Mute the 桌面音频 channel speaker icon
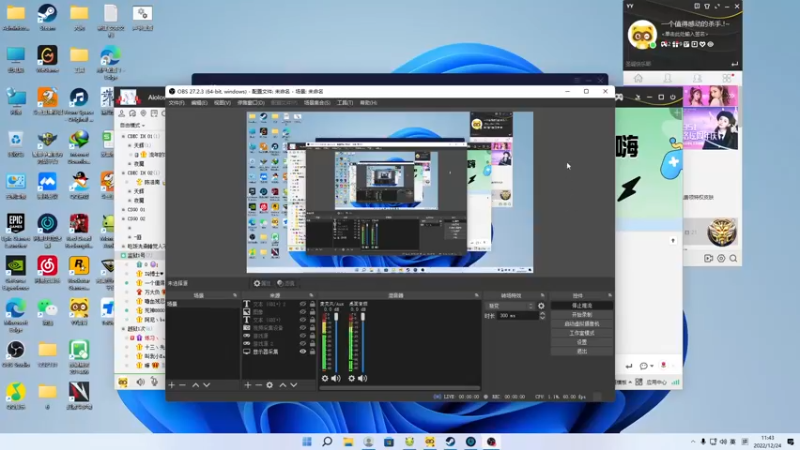Viewport: 800px width, 450px height. pos(362,378)
